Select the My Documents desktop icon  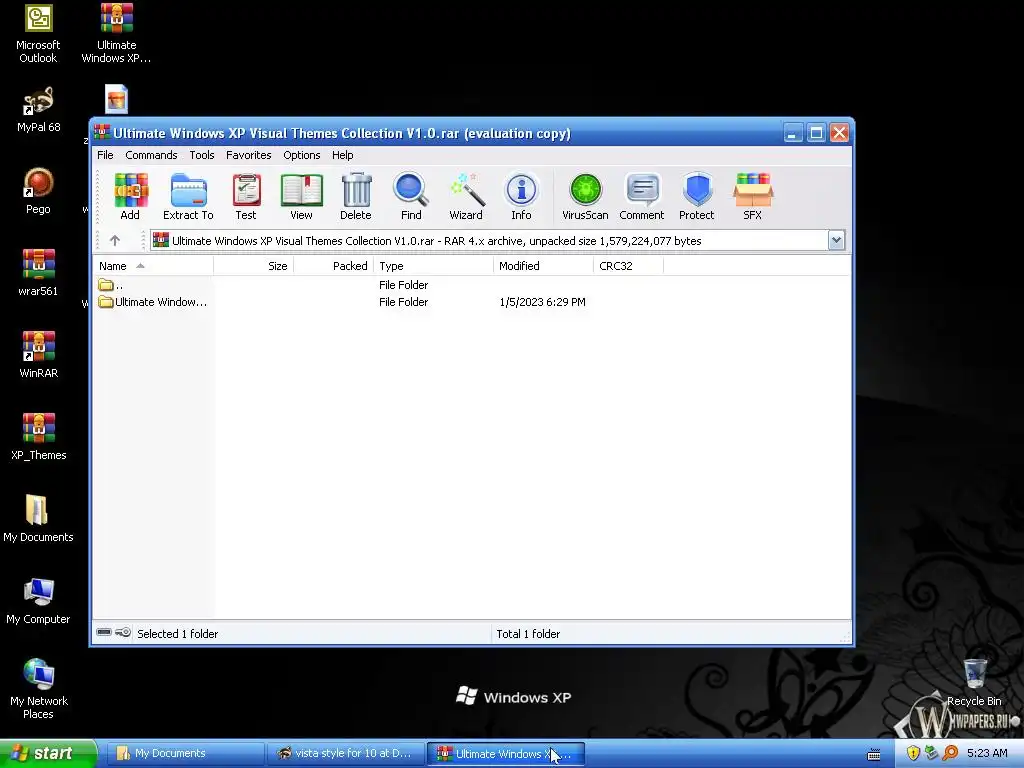[x=38, y=519]
